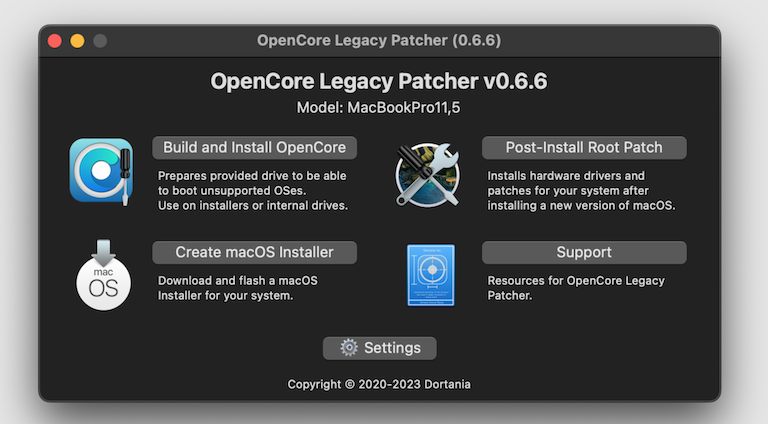Click the blue blueprint Support icon
Screen dimensions: 768x424
click(x=431, y=276)
